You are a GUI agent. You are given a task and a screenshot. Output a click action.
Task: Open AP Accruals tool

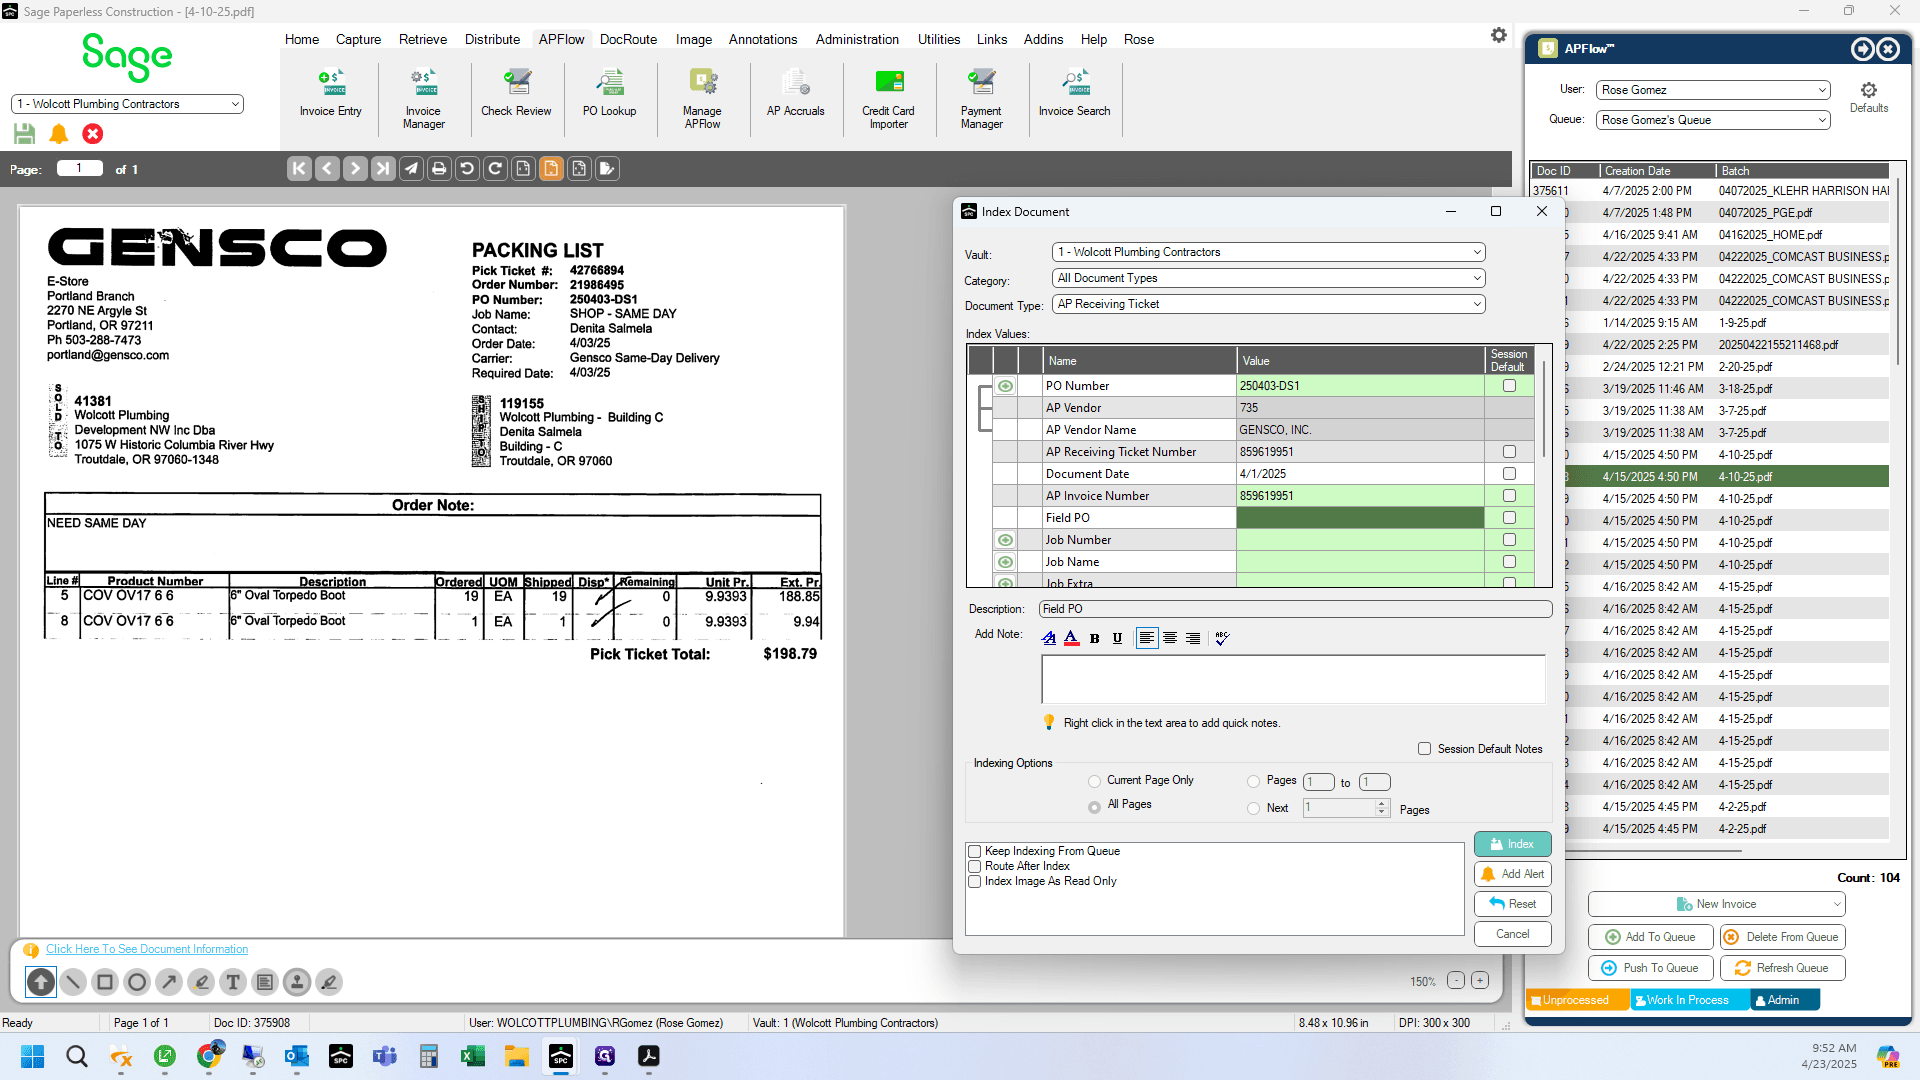pyautogui.click(x=796, y=95)
